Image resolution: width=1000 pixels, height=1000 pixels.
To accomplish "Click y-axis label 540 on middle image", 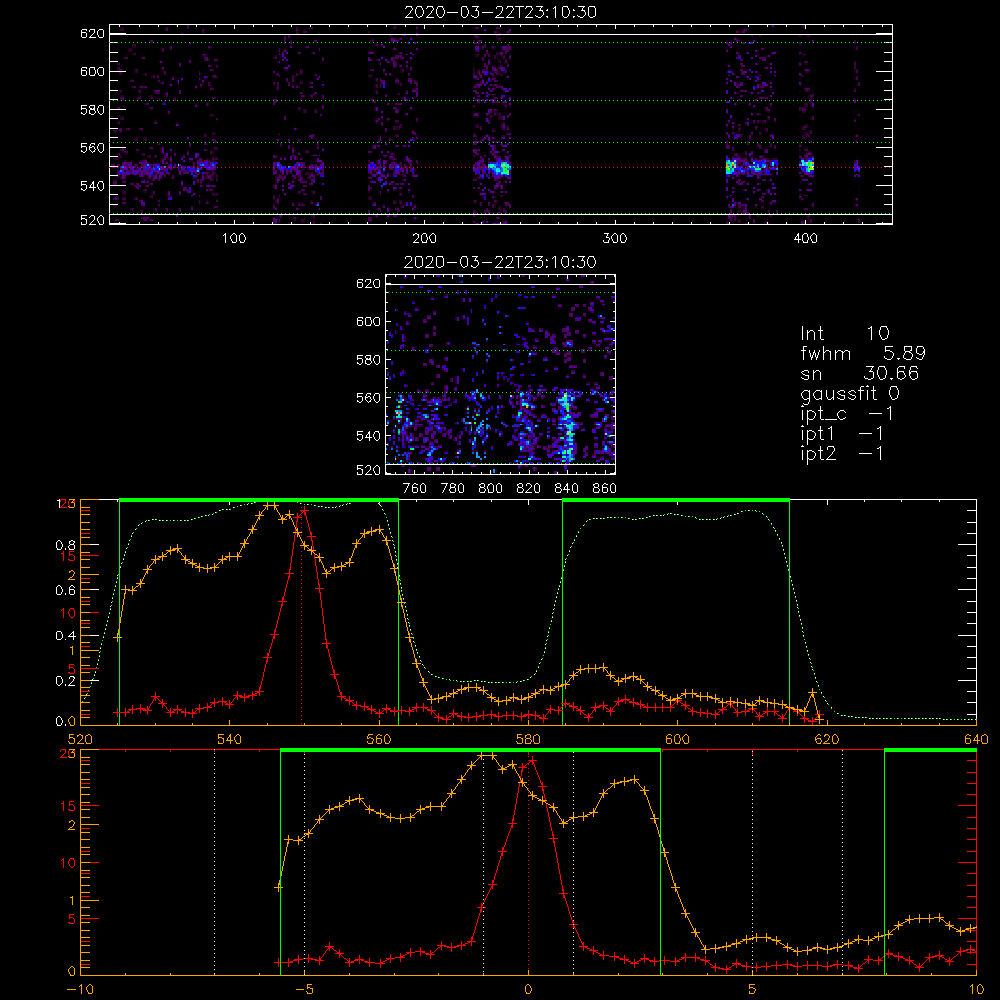I will [x=368, y=436].
